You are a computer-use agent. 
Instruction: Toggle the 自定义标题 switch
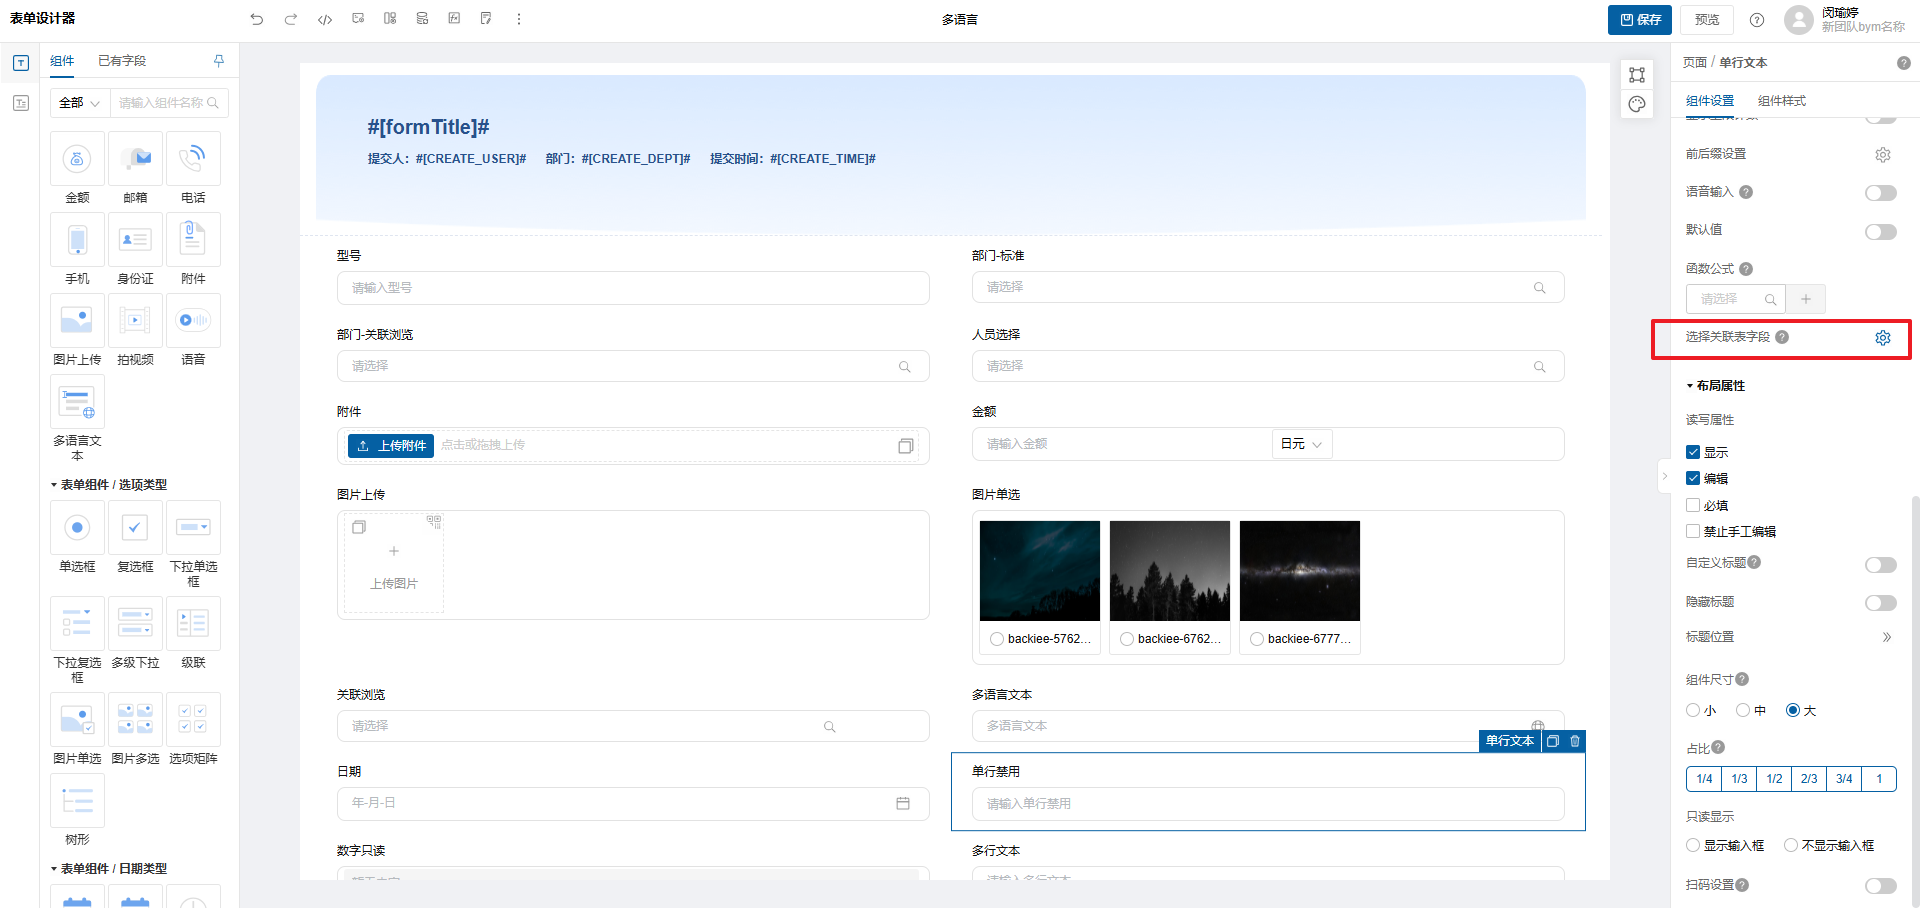1881,565
